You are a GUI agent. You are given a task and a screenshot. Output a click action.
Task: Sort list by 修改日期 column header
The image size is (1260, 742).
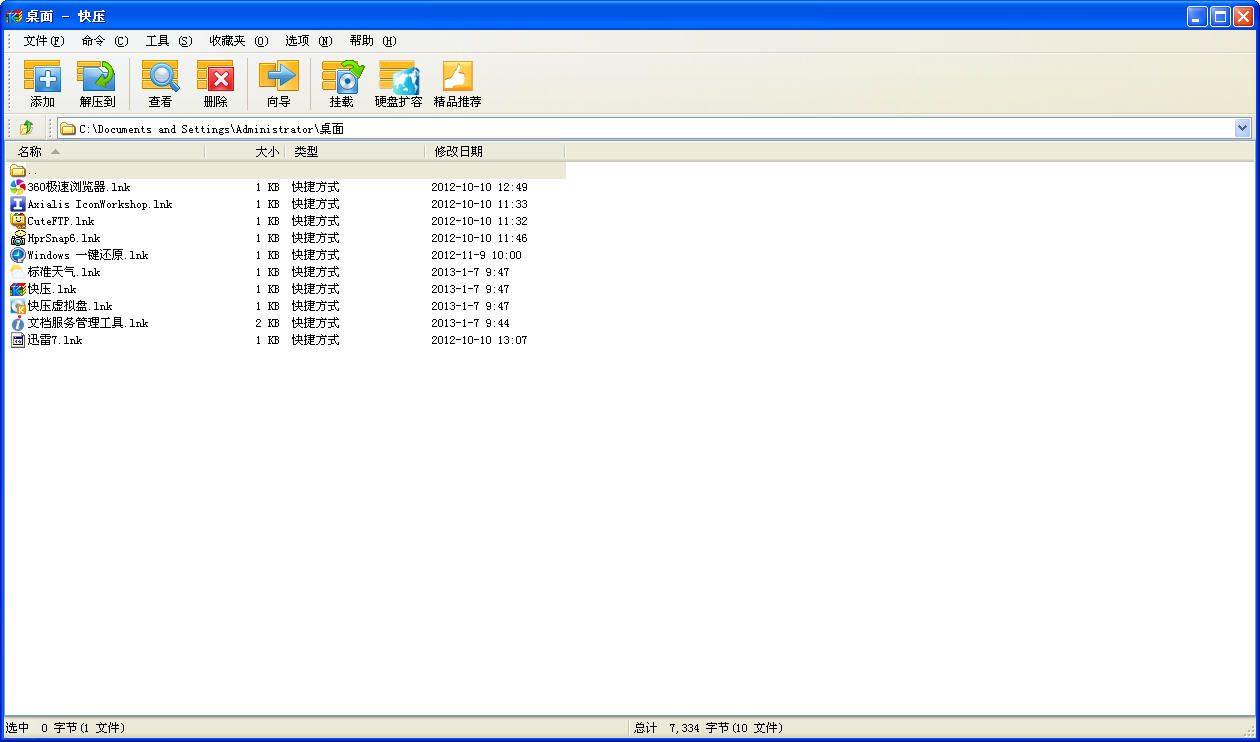pyautogui.click(x=458, y=152)
